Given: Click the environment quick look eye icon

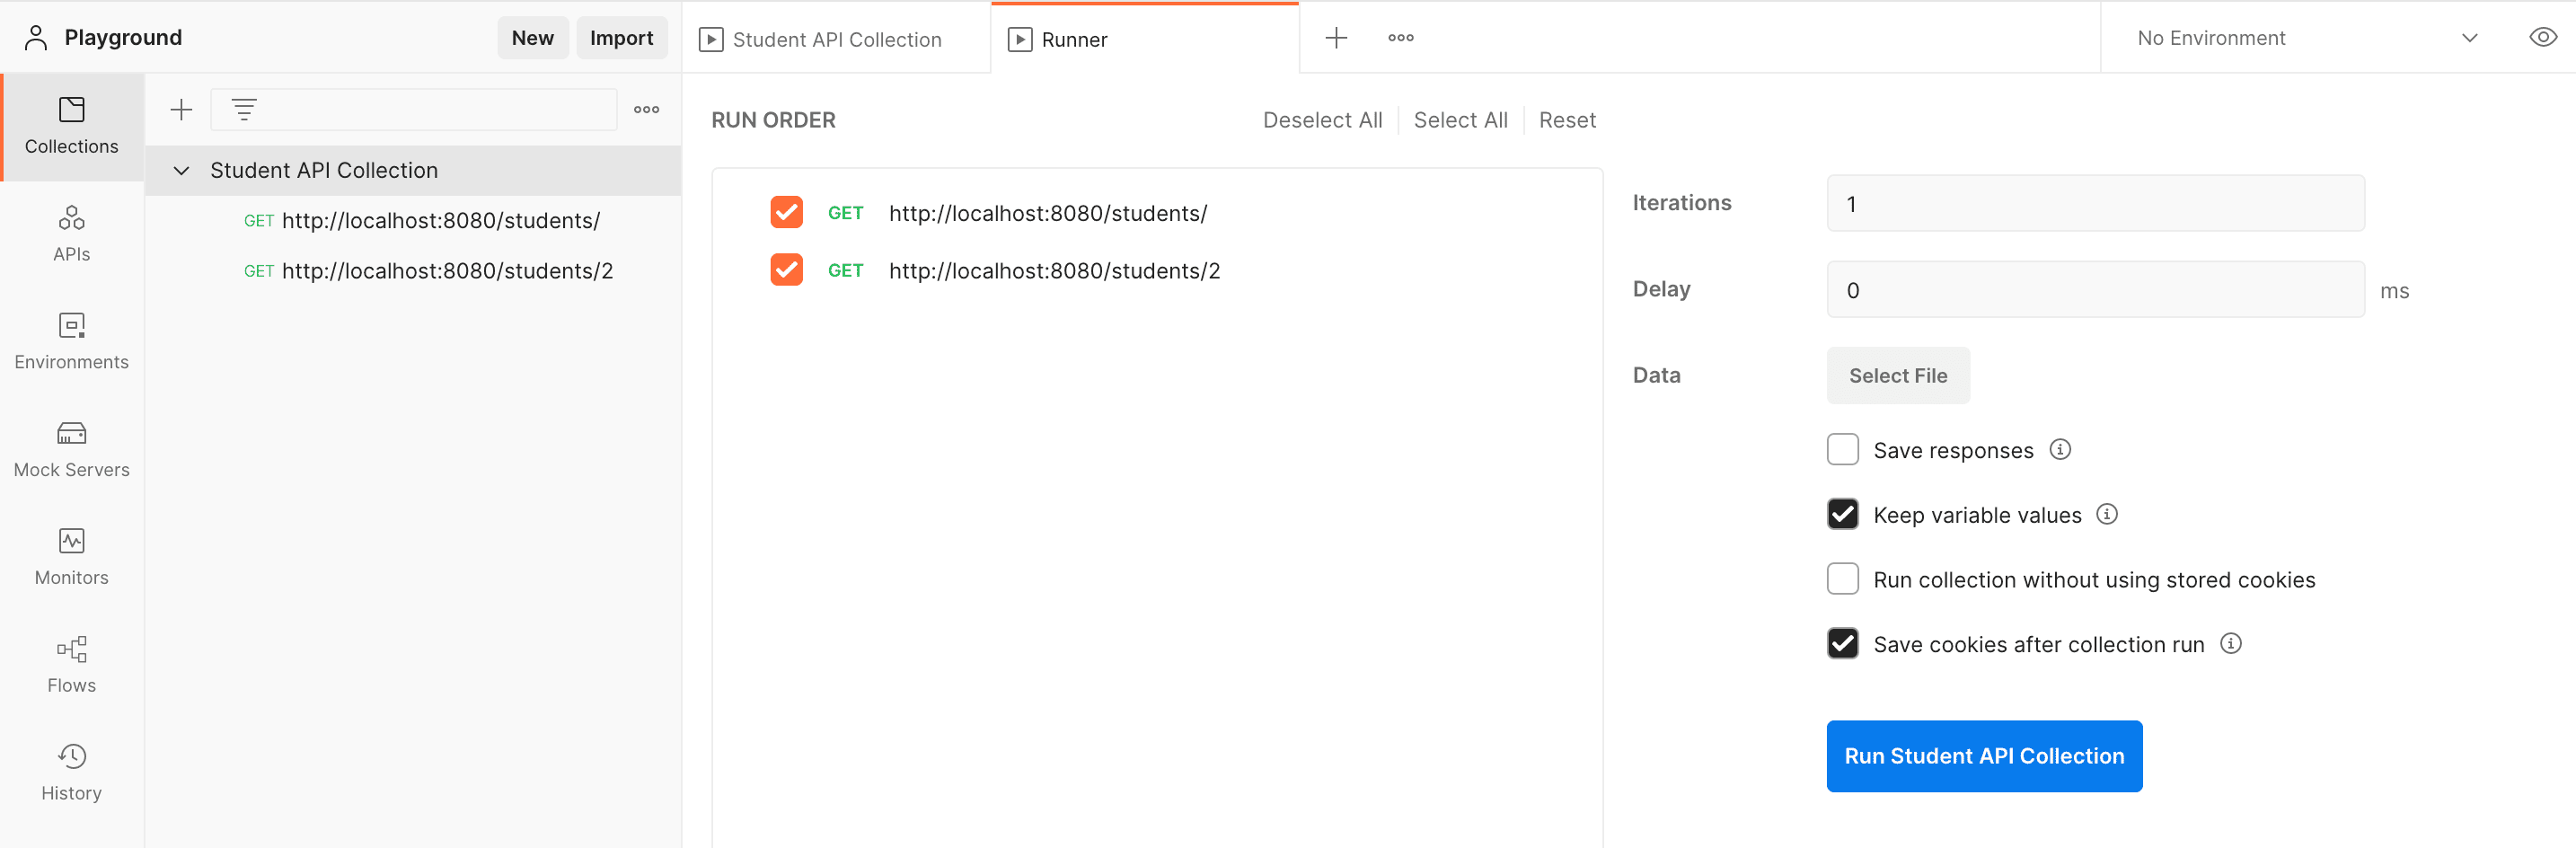Looking at the screenshot, I should tap(2543, 38).
